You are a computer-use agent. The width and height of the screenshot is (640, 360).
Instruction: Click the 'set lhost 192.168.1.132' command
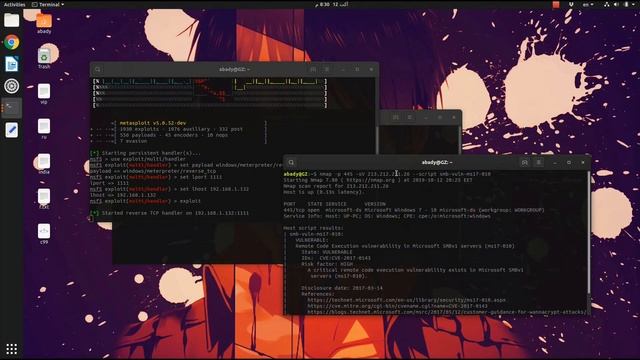214,189
